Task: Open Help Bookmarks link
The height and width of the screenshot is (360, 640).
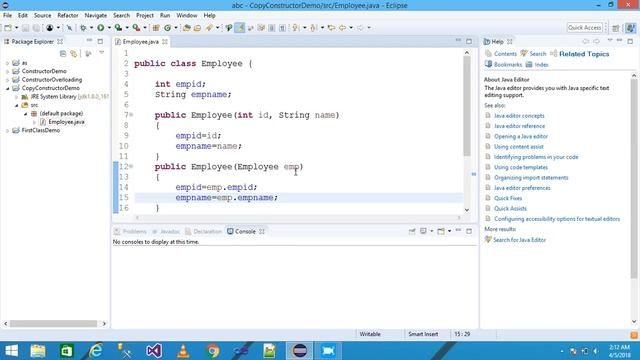Action: coord(508,64)
